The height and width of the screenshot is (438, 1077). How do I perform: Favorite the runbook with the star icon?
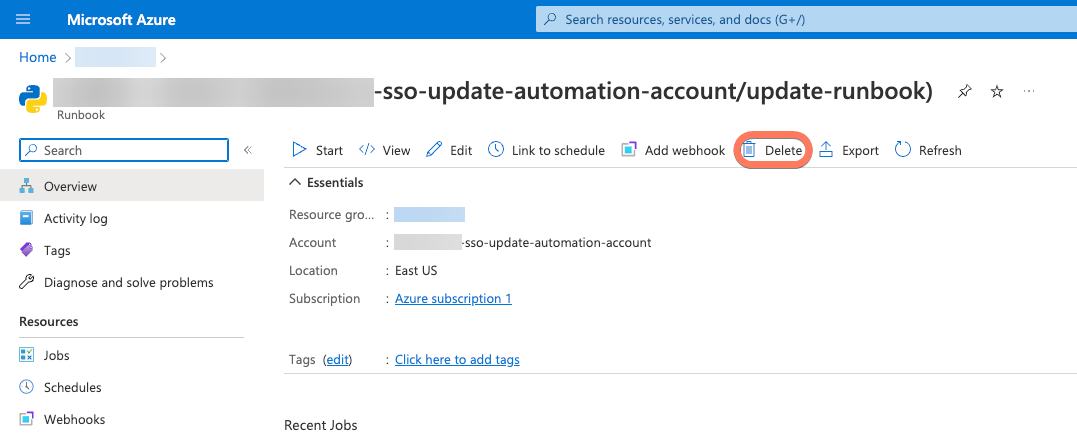point(997,91)
